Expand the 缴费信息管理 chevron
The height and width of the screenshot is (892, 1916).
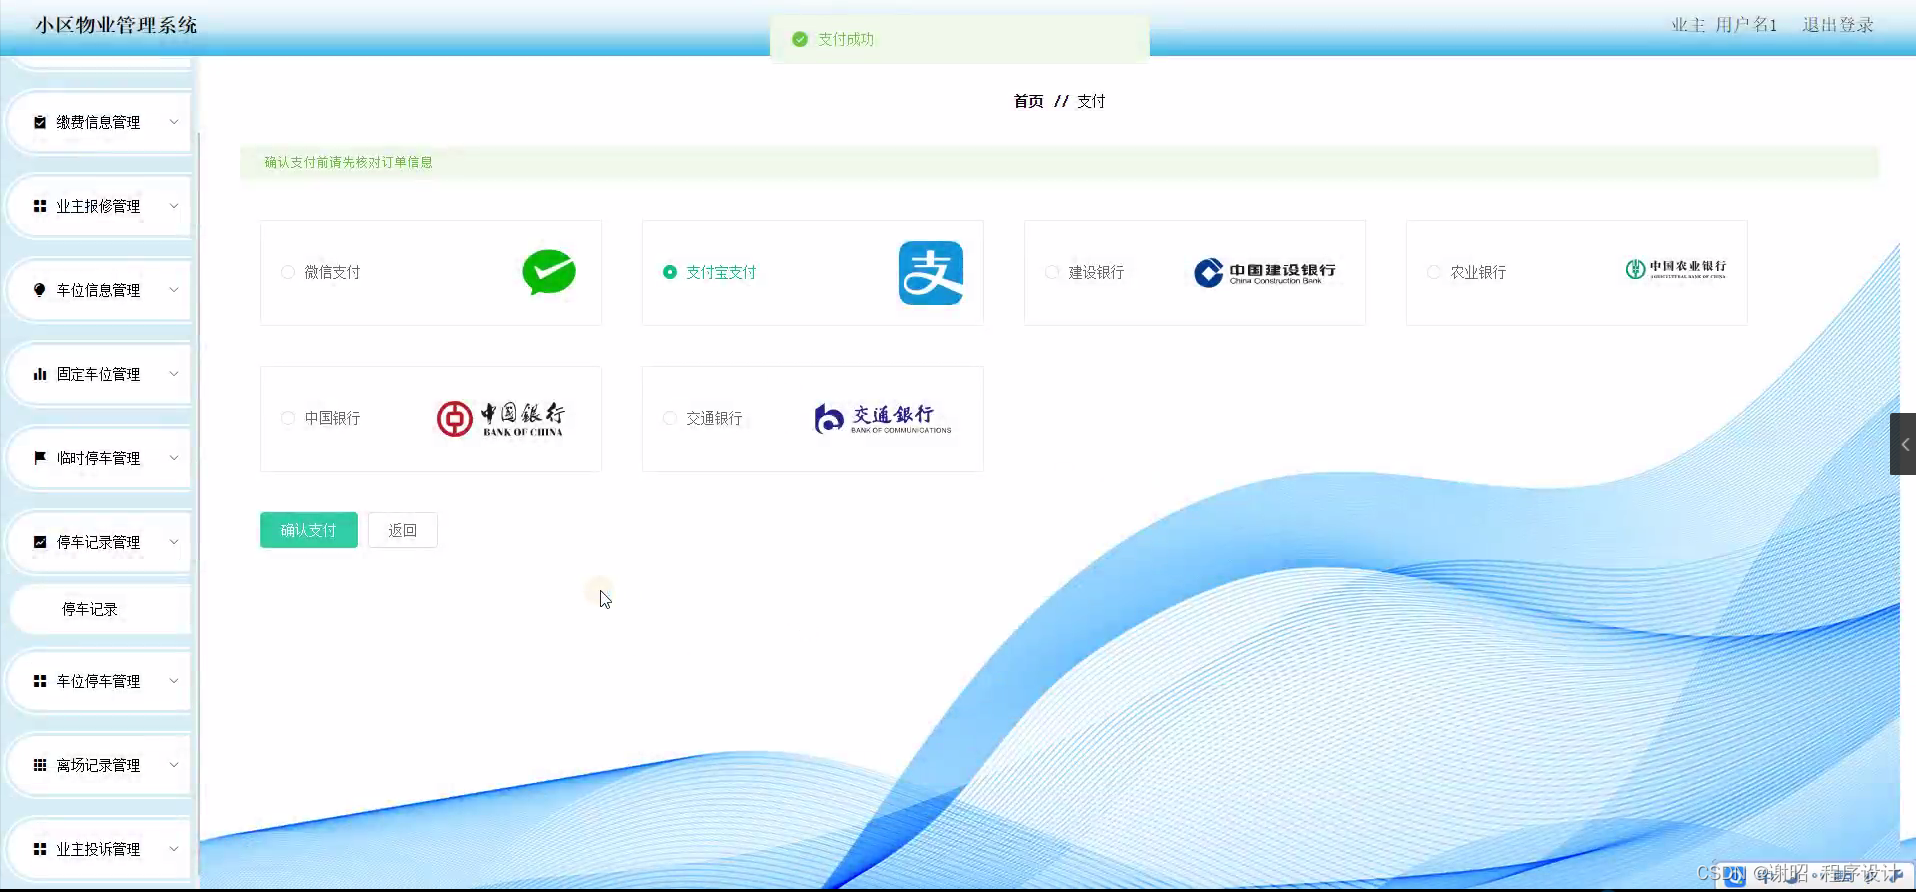point(174,122)
